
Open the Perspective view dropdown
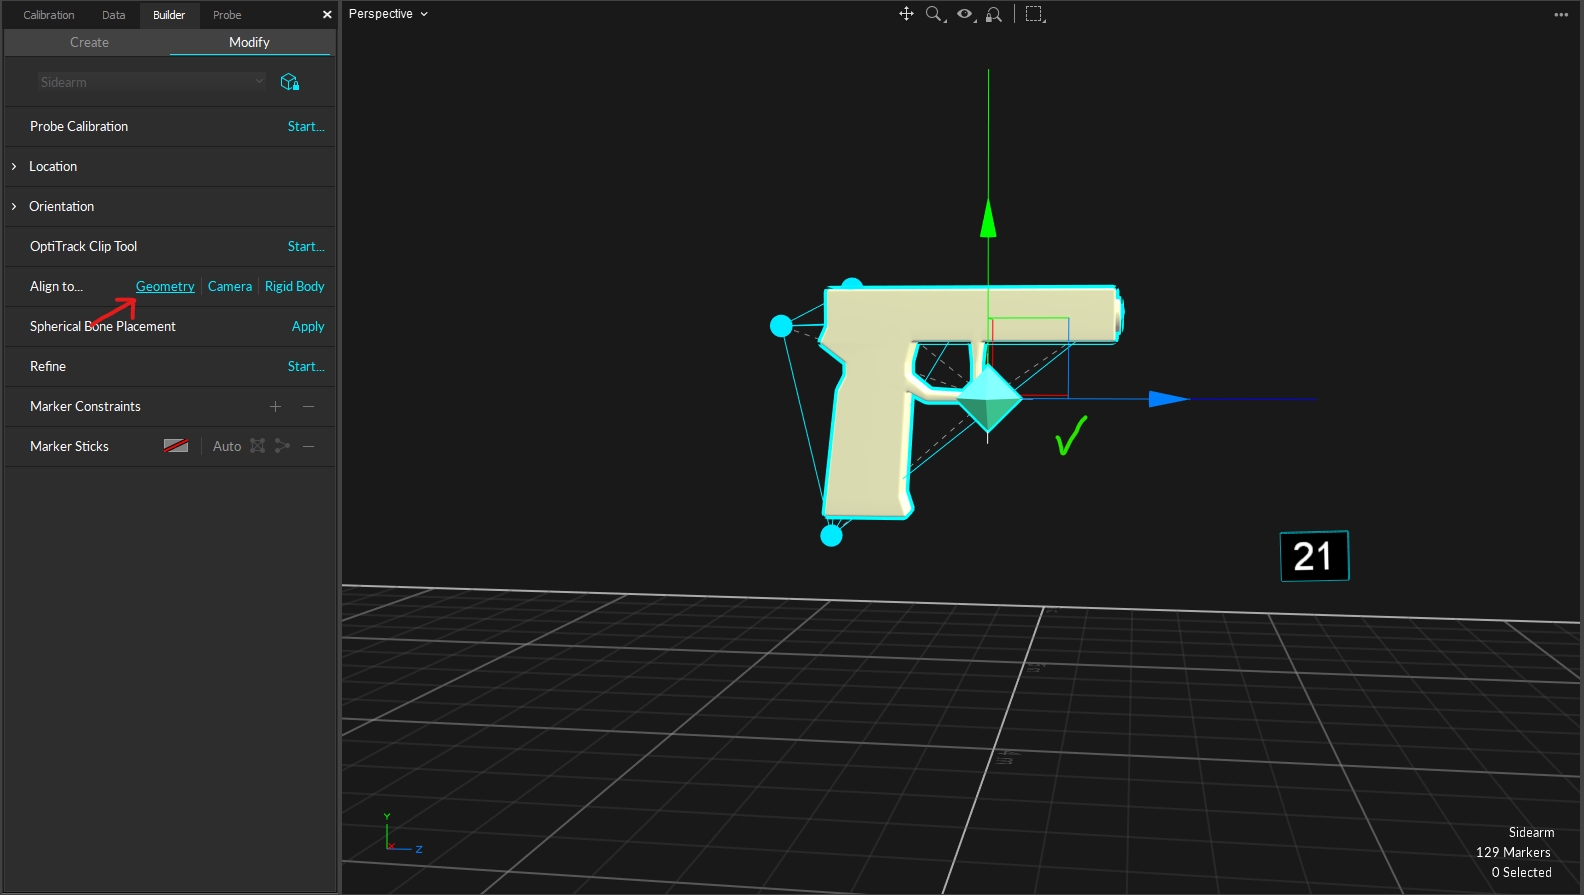pyautogui.click(x=388, y=14)
